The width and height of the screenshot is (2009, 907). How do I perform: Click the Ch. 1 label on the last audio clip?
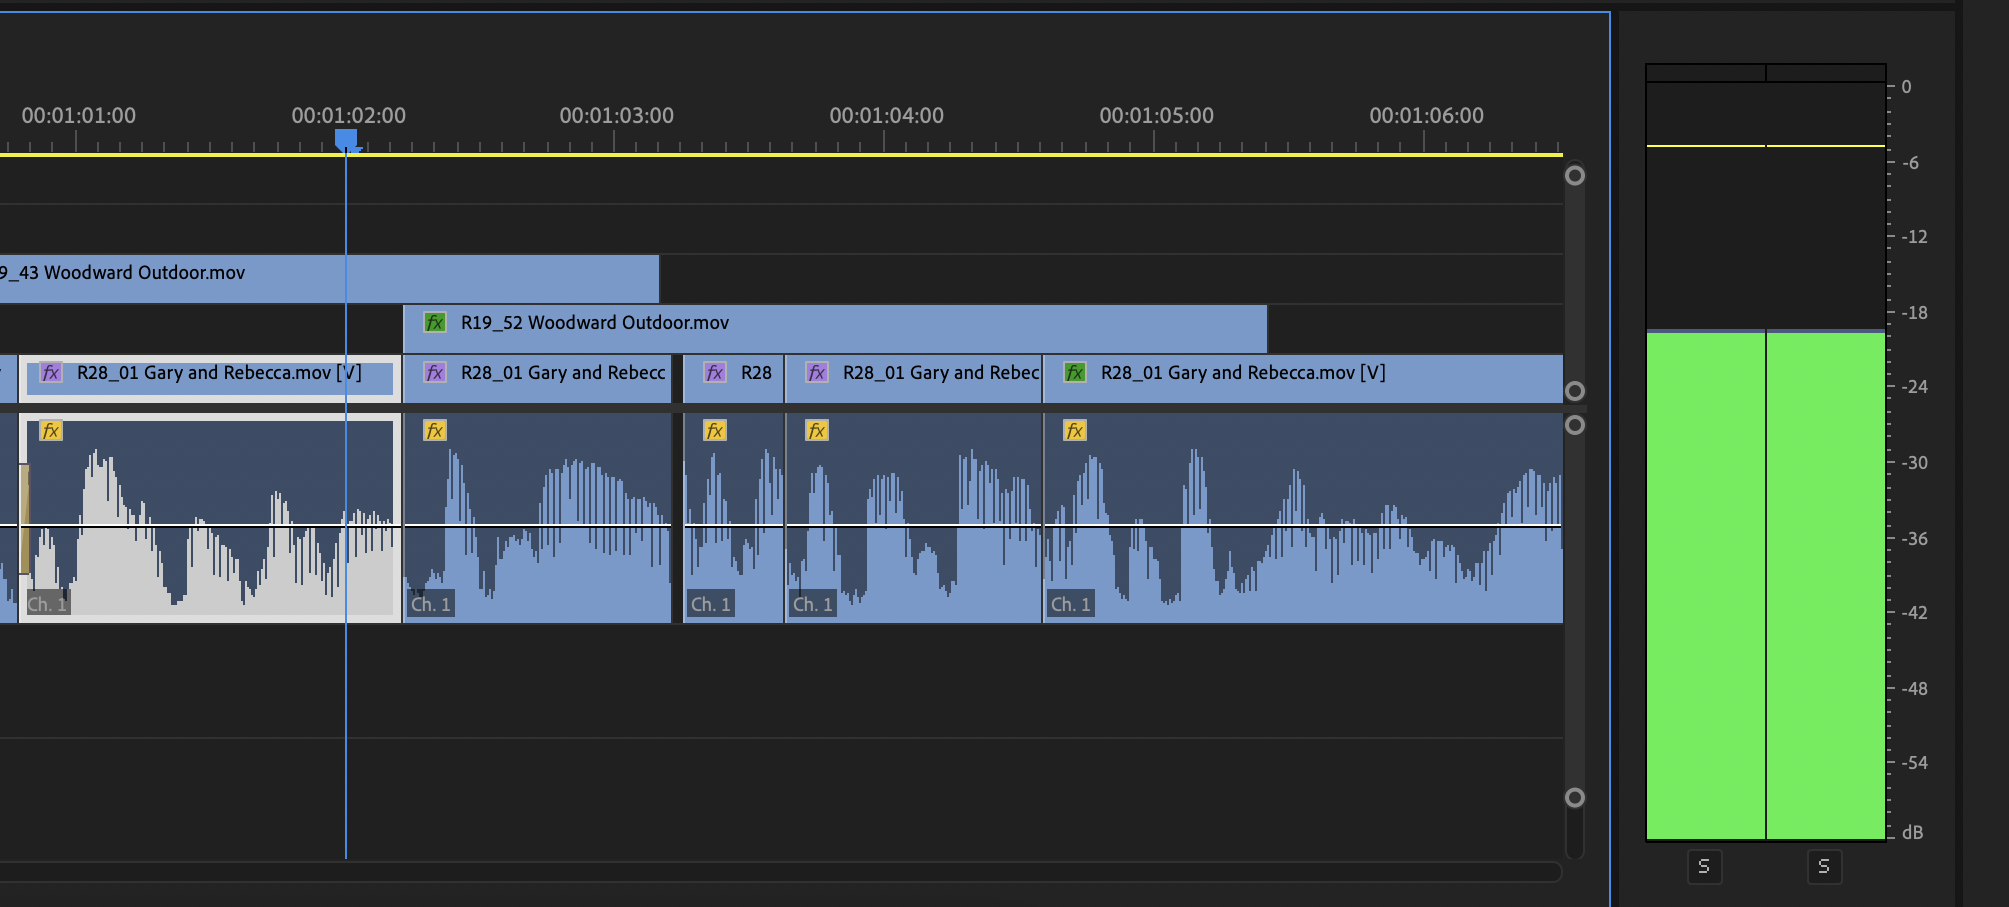pos(1070,604)
